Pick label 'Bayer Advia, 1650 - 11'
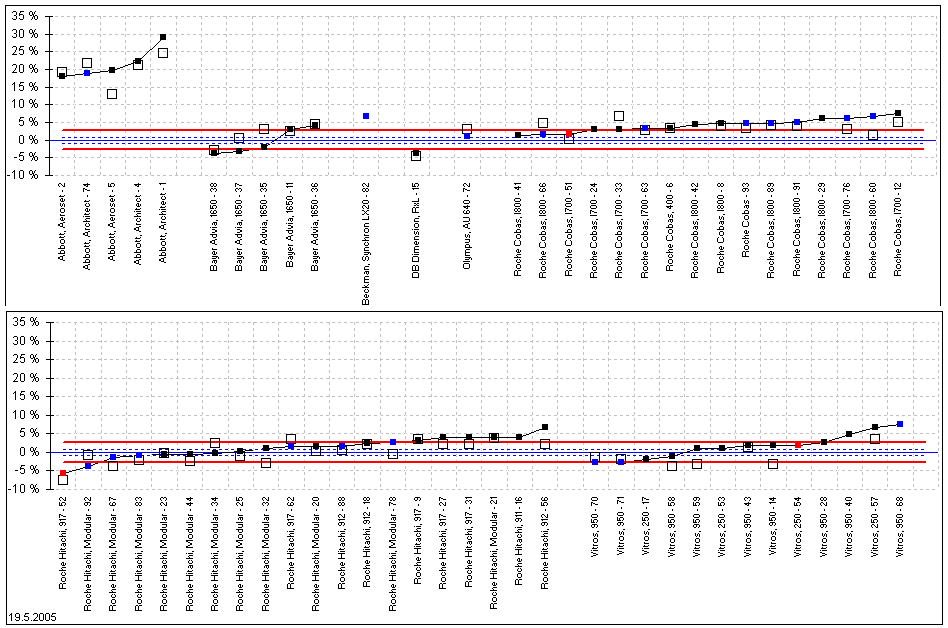The width and height of the screenshot is (948, 628). coord(290,225)
